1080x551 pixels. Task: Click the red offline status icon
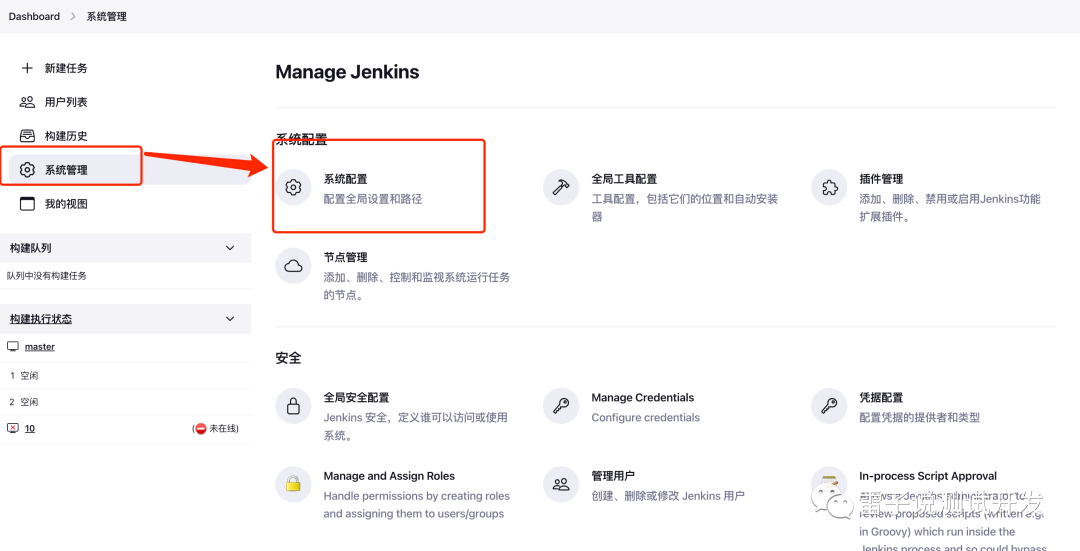pyautogui.click(x=201, y=428)
